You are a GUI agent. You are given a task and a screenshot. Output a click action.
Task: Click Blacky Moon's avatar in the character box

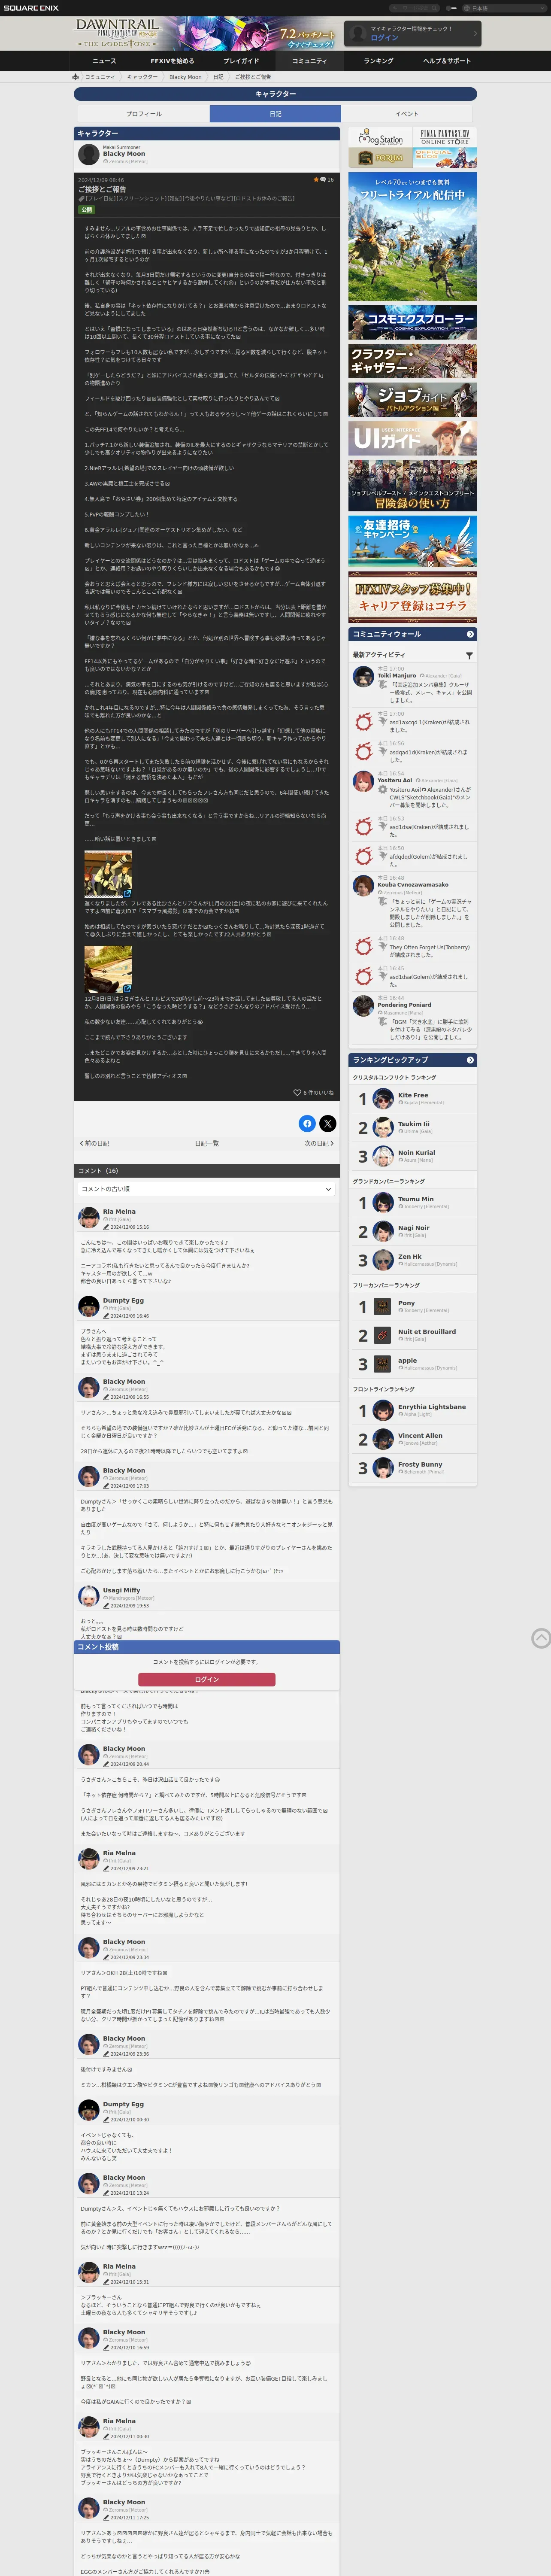tap(88, 154)
